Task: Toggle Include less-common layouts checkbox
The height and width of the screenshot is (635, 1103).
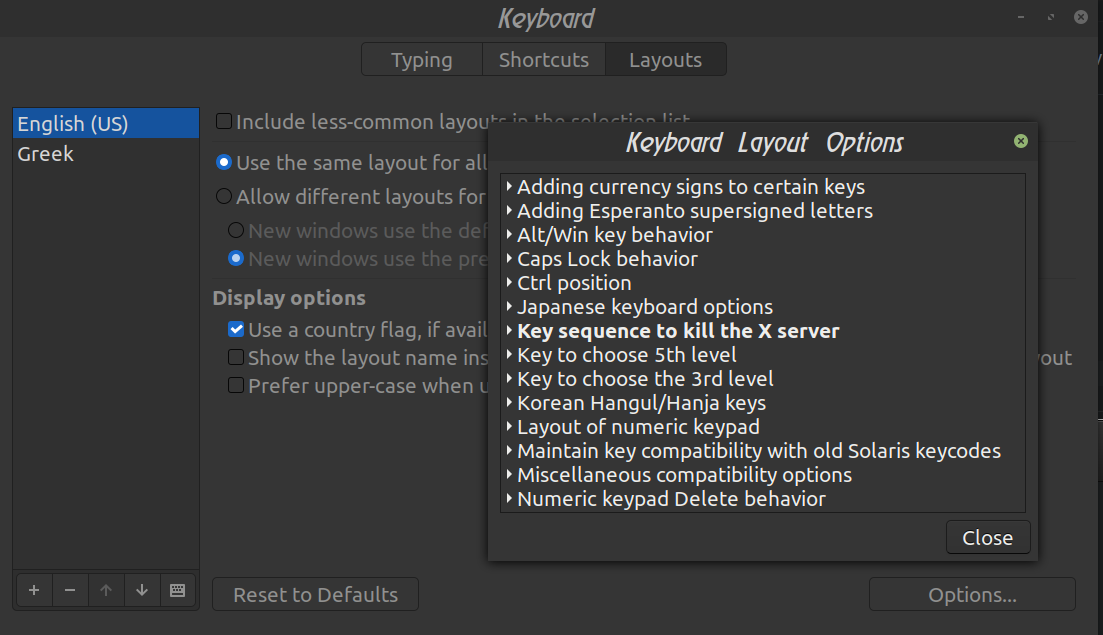Action: click(224, 121)
